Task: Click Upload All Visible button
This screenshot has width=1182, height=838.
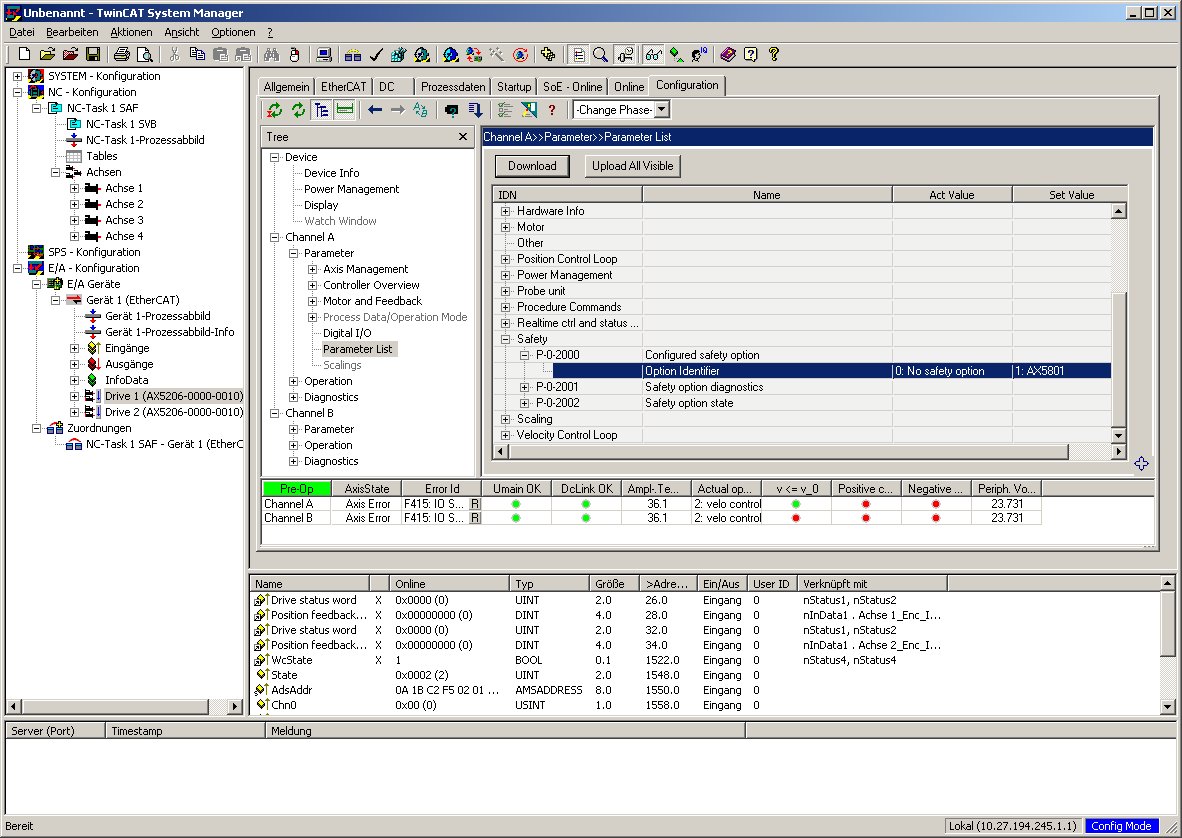Action: [x=632, y=166]
